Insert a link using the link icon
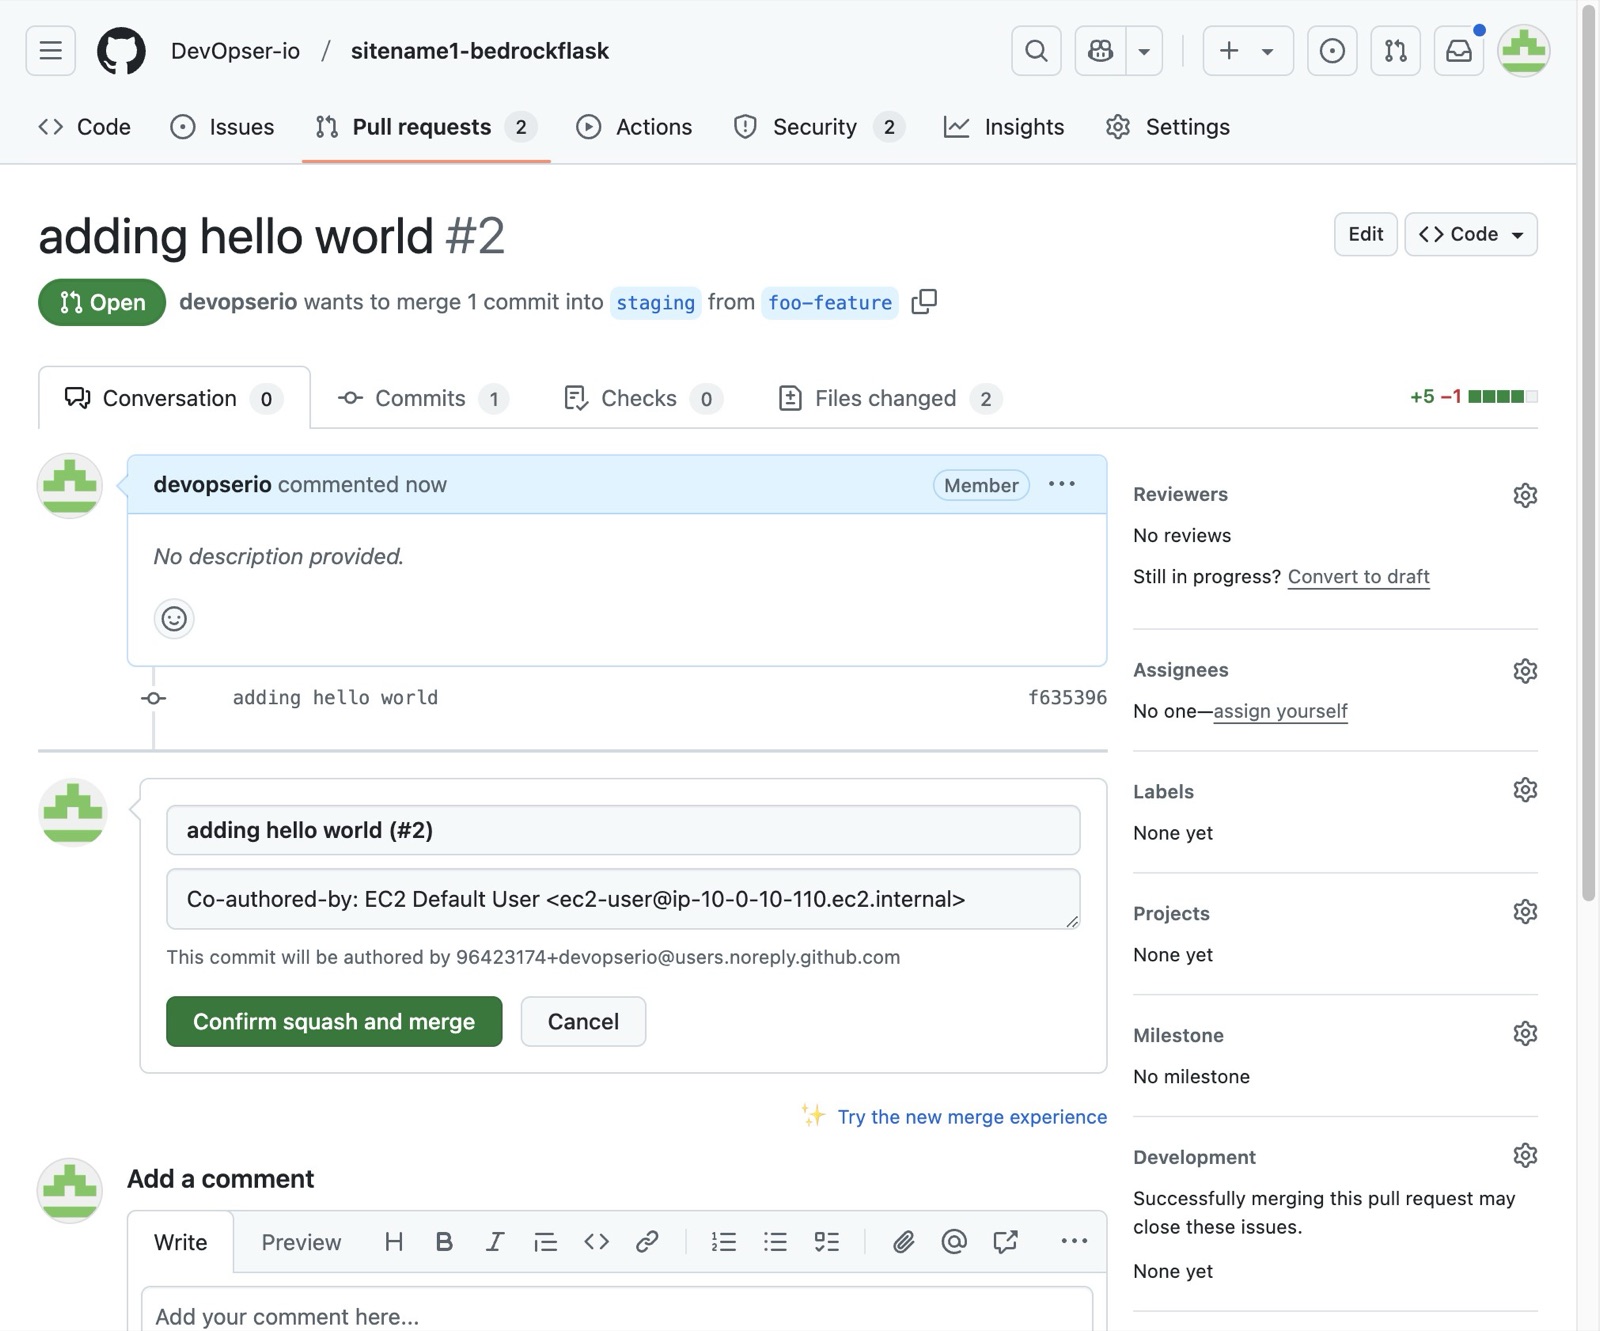This screenshot has height=1331, width=1600. (647, 1242)
